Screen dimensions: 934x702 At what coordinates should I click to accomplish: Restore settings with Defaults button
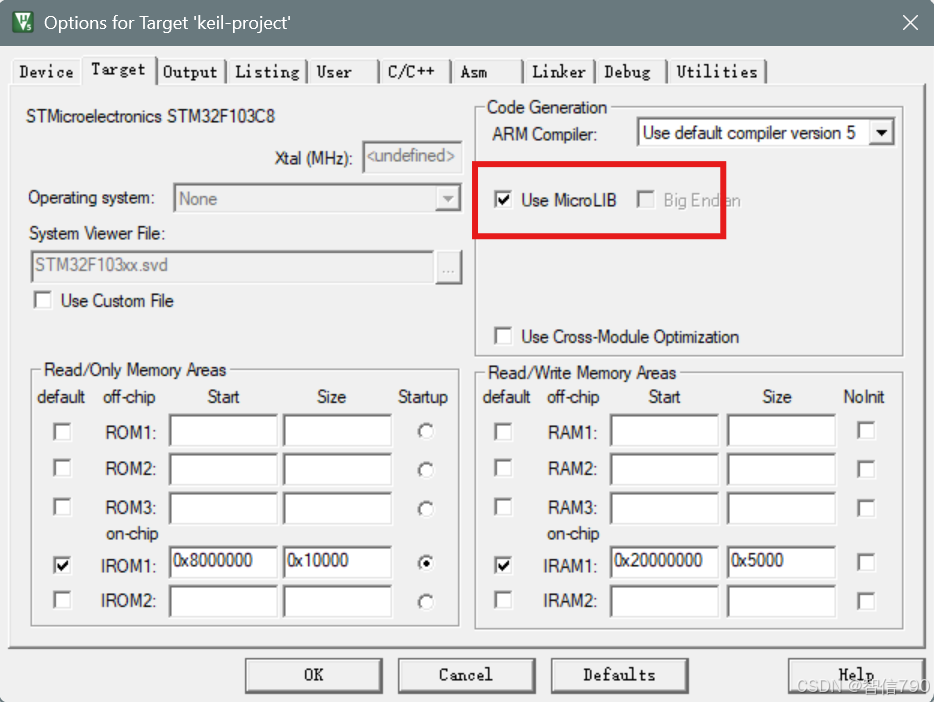coord(619,675)
